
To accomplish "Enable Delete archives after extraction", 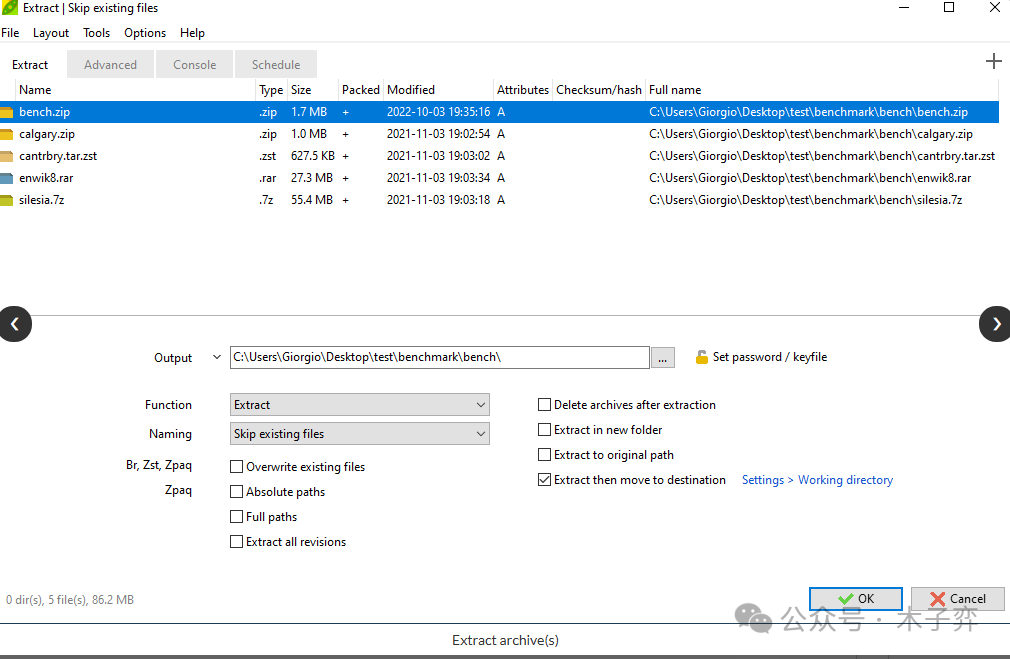I will point(545,405).
